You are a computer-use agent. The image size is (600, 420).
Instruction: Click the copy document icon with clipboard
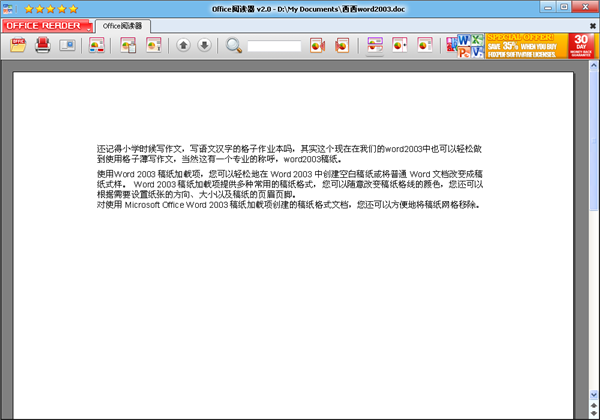[128, 45]
